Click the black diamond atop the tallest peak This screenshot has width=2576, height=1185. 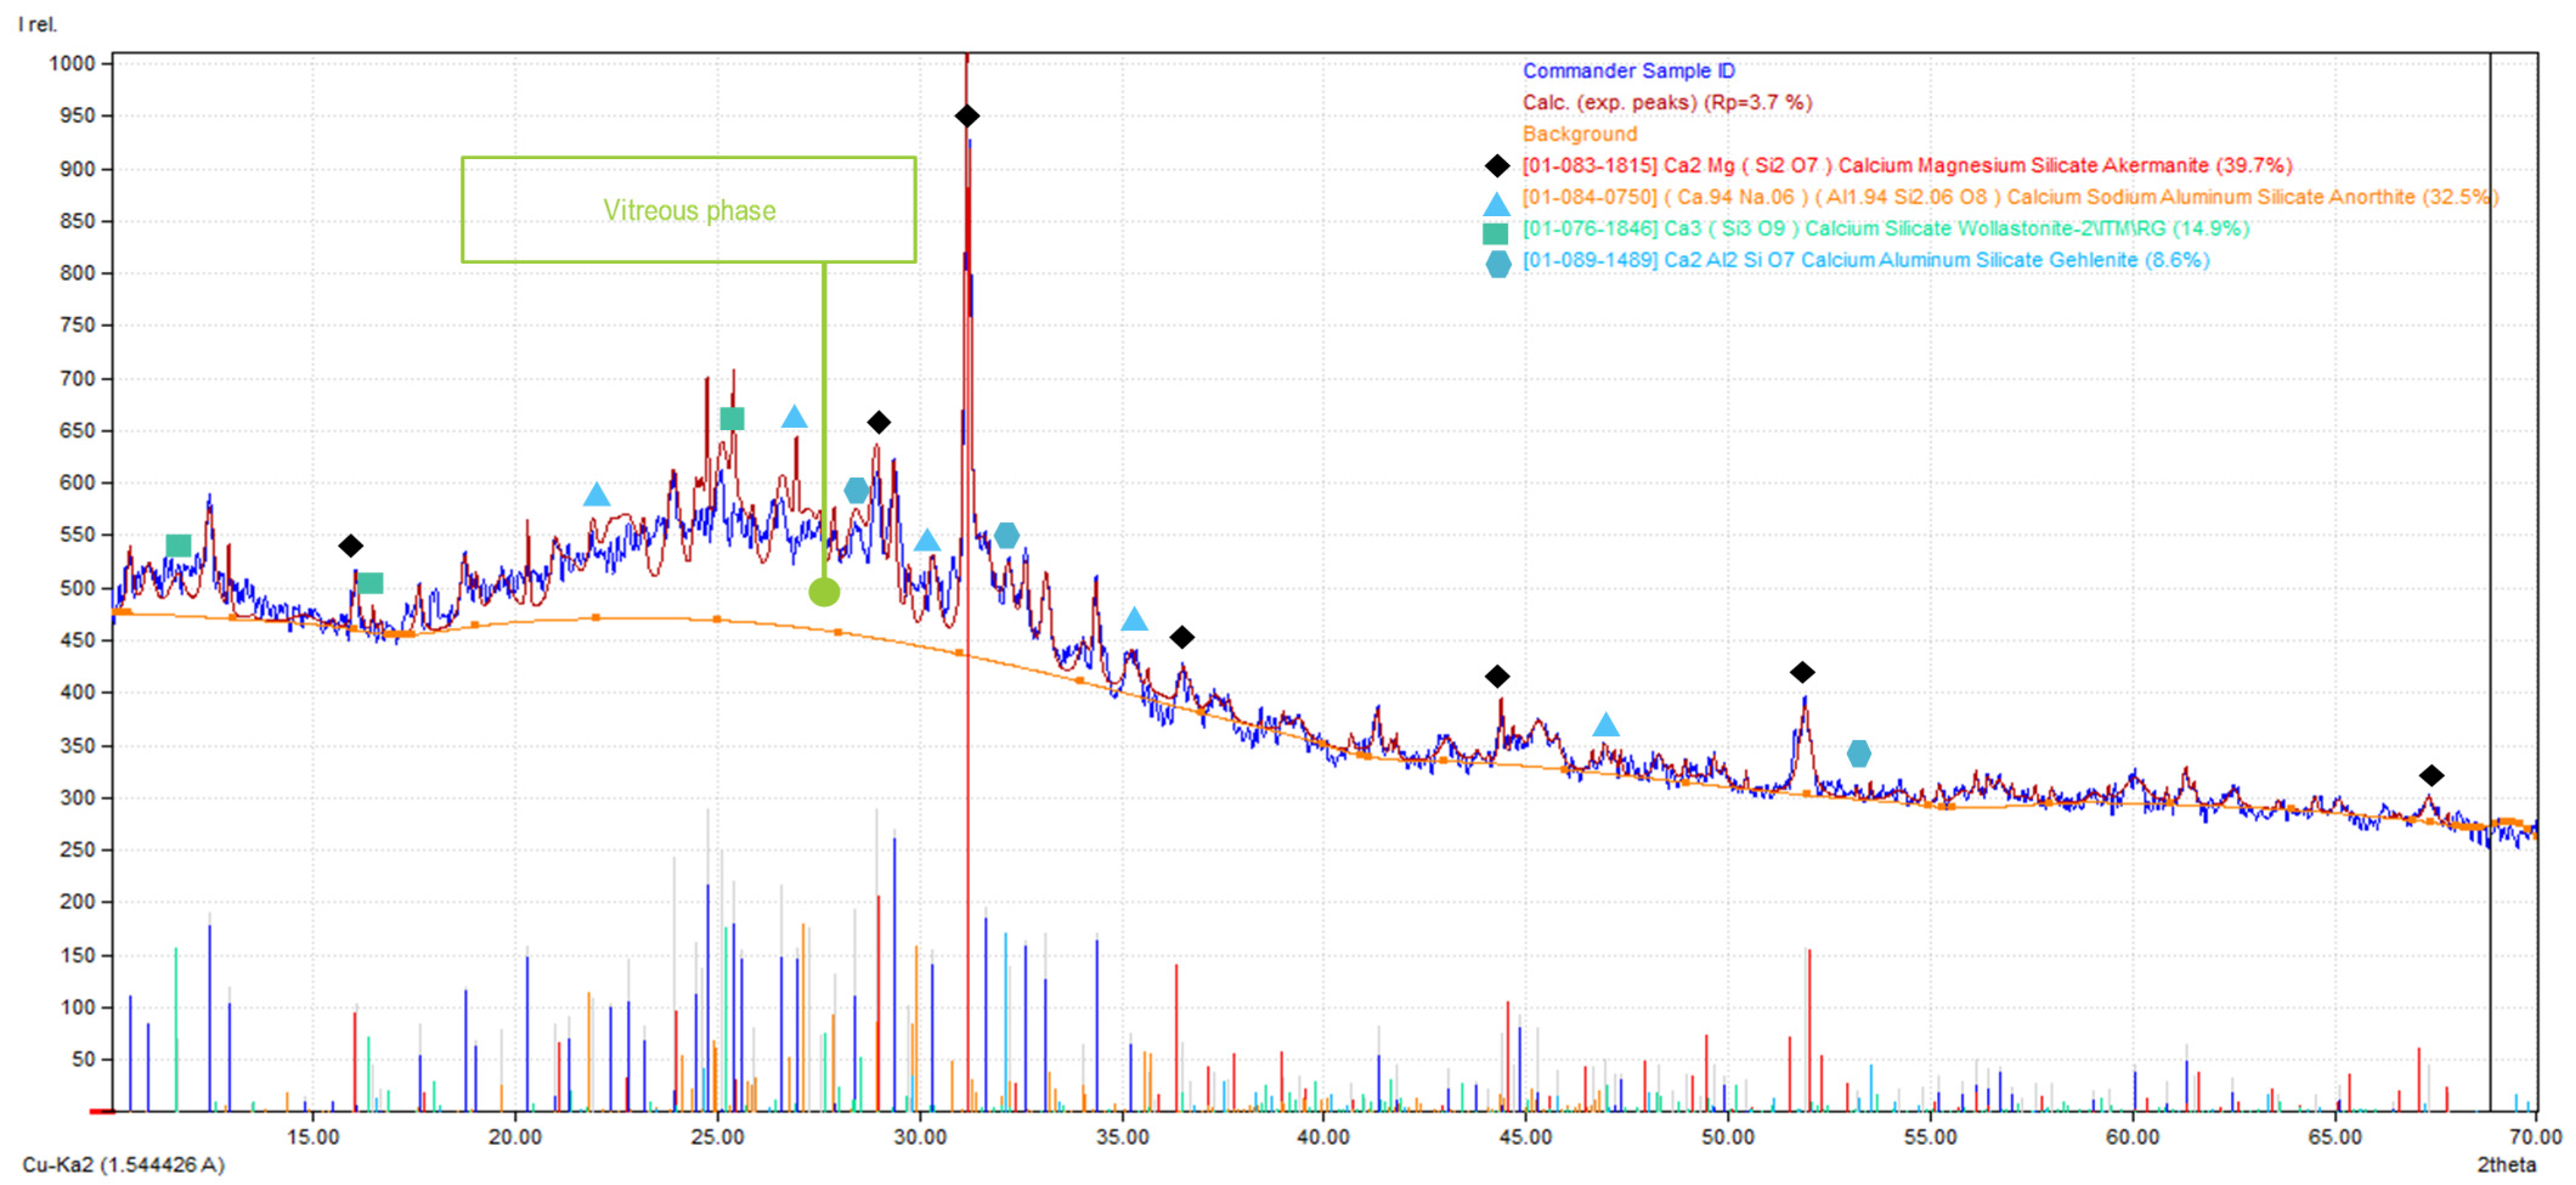[966, 116]
